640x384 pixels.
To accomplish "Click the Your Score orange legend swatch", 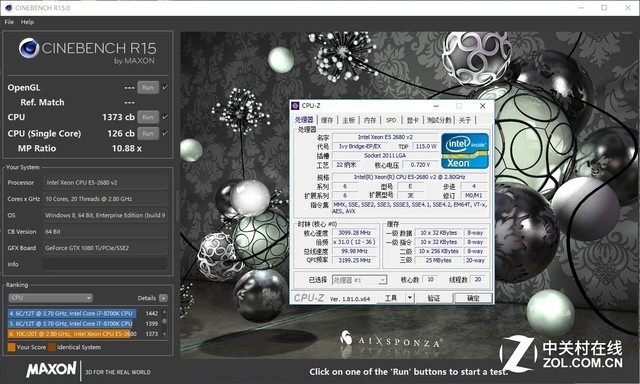I will pyautogui.click(x=11, y=347).
